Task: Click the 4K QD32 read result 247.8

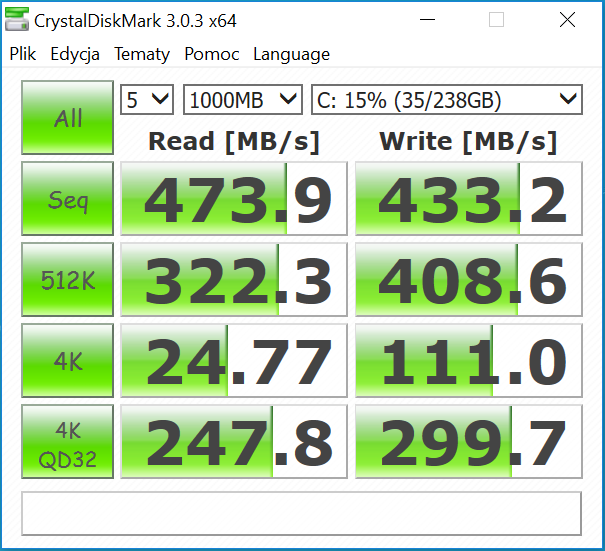Action: [x=234, y=441]
